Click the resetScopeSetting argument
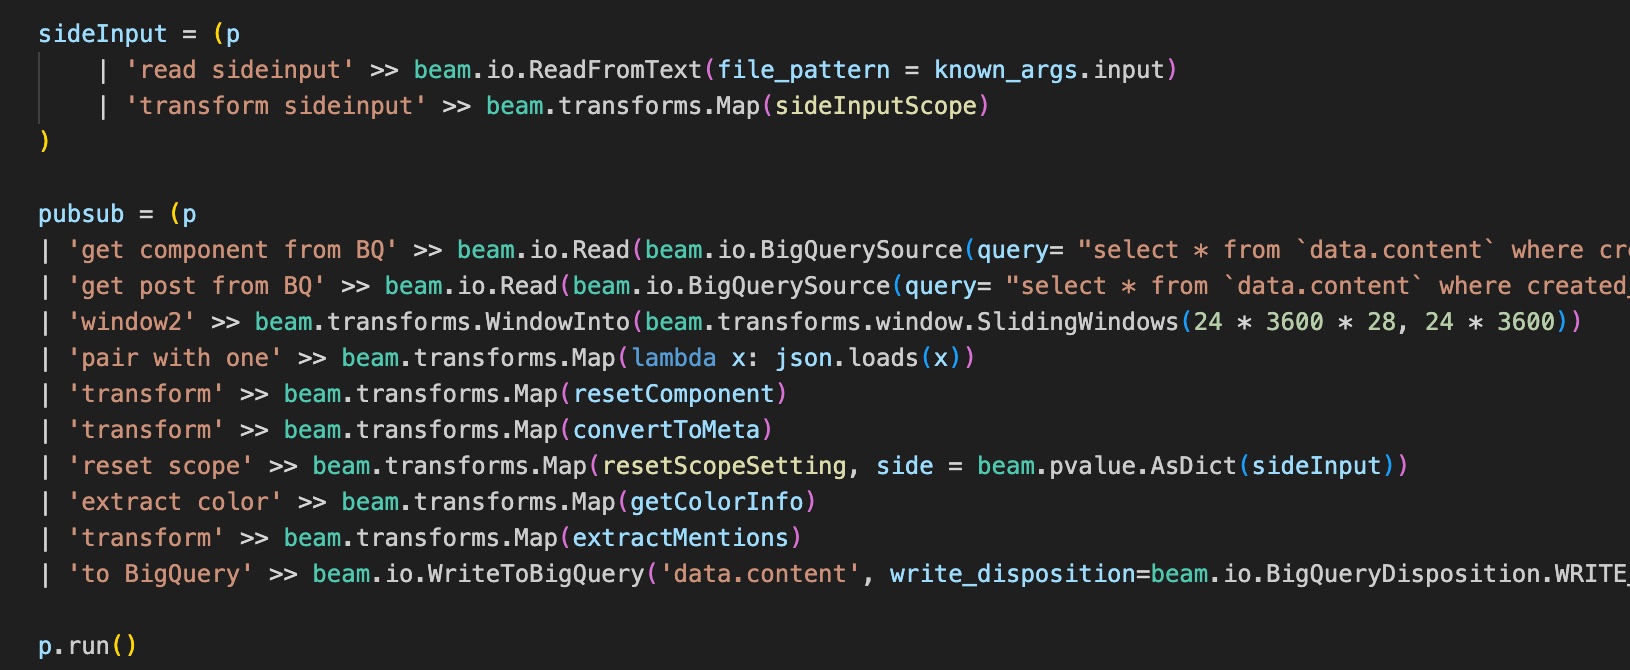 click(724, 466)
